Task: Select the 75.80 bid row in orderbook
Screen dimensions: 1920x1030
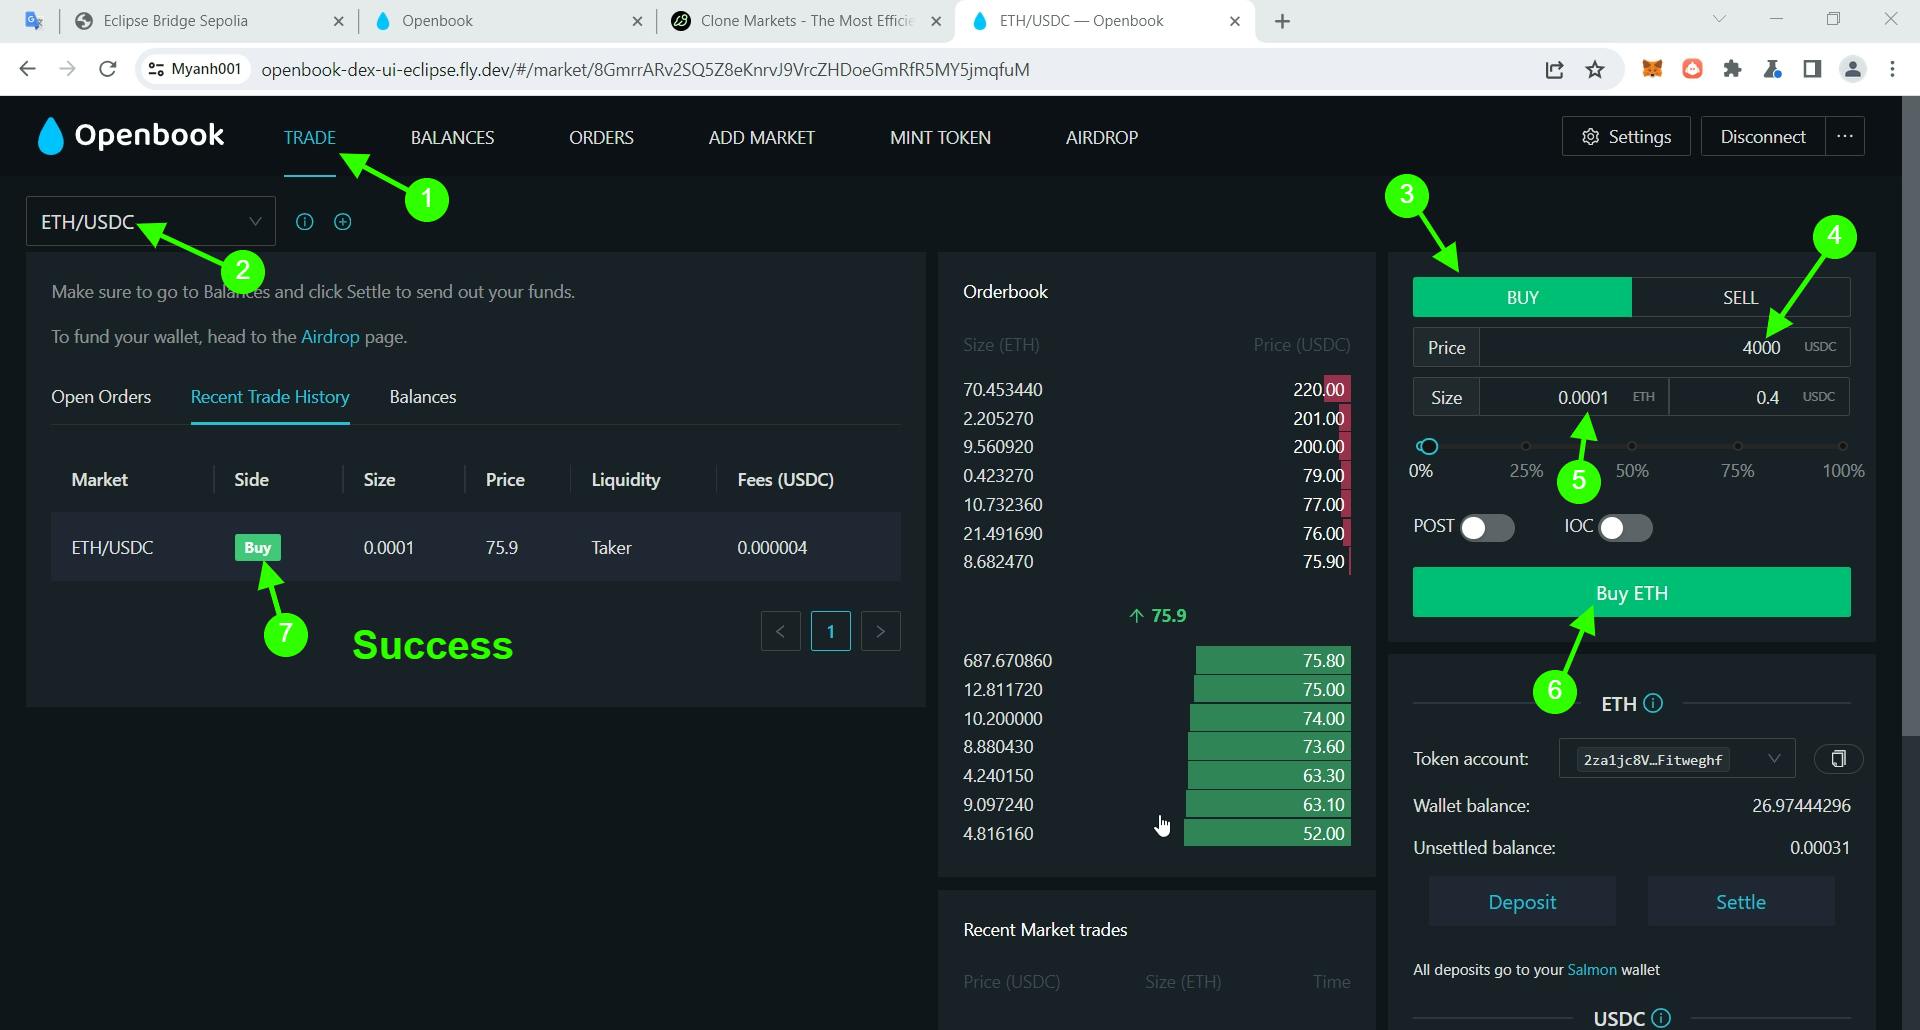Action: click(1156, 660)
